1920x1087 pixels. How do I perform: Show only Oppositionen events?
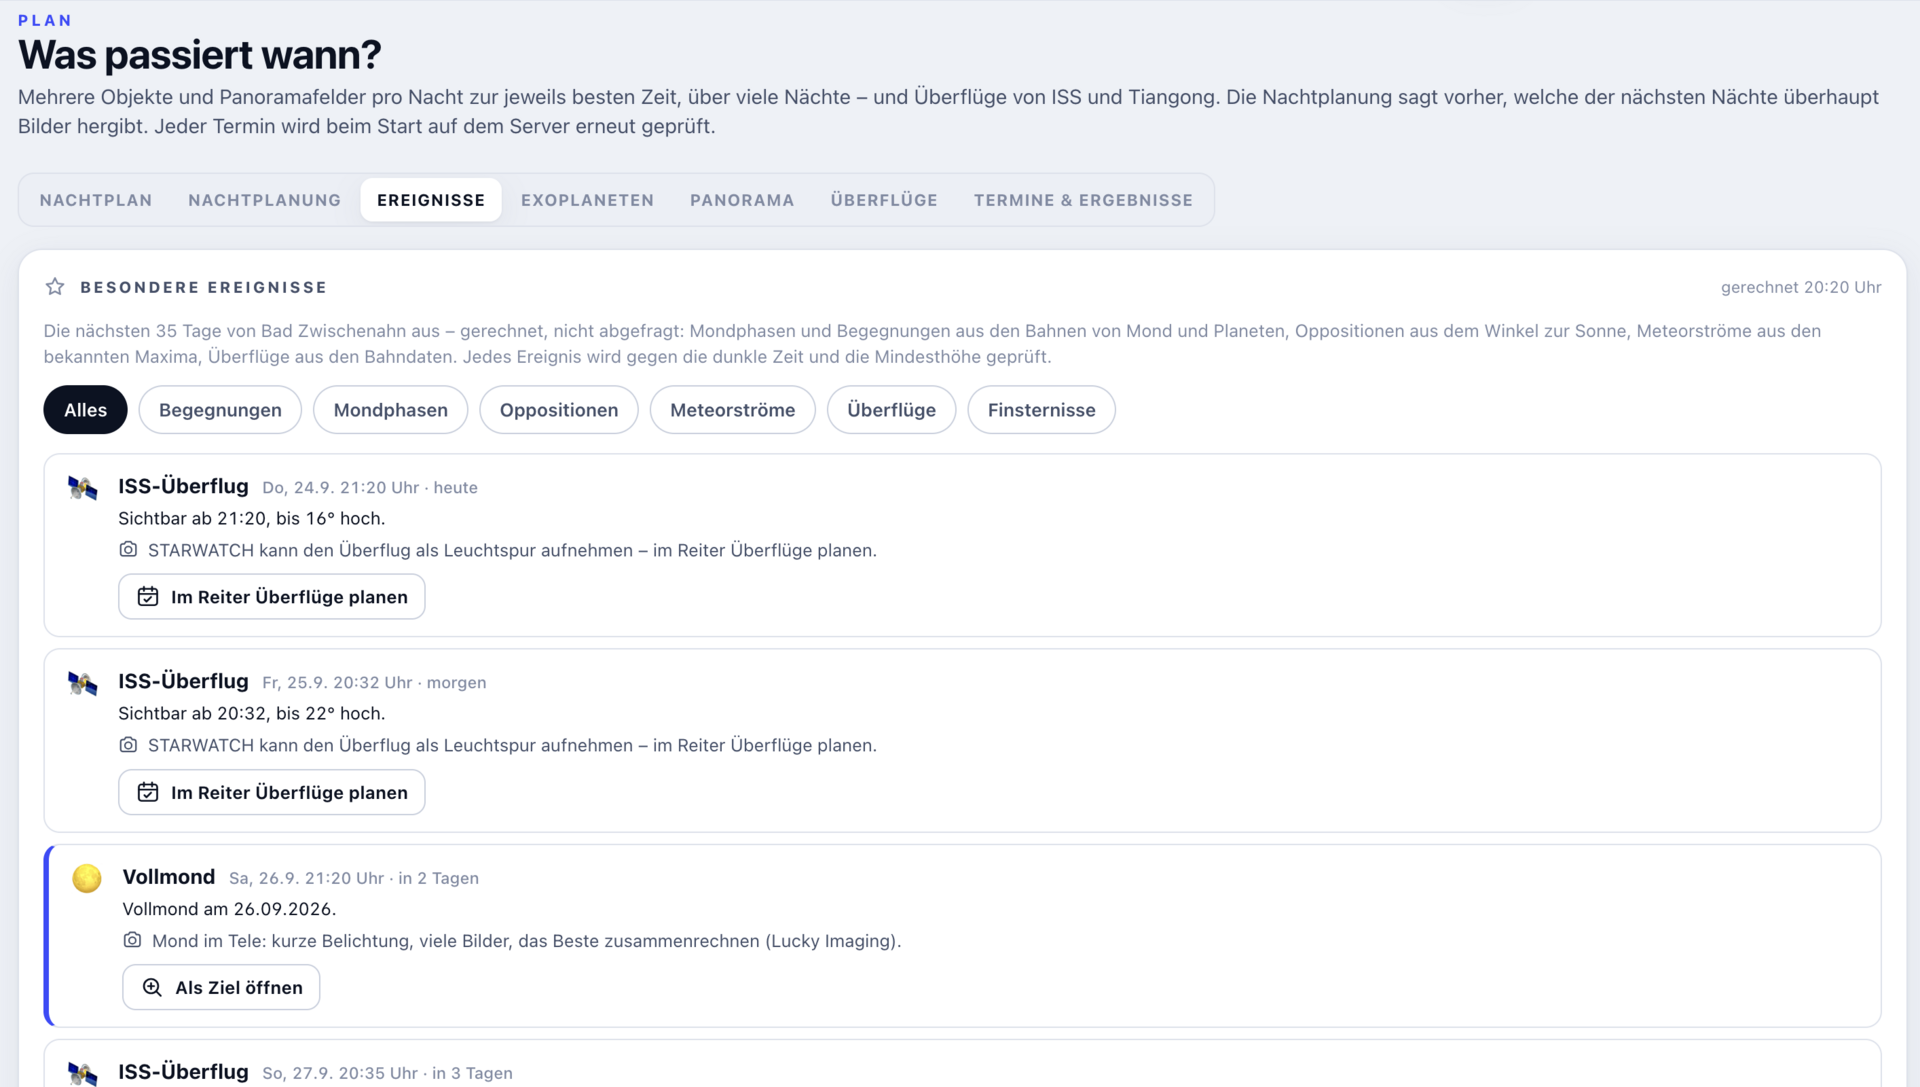[x=559, y=410]
